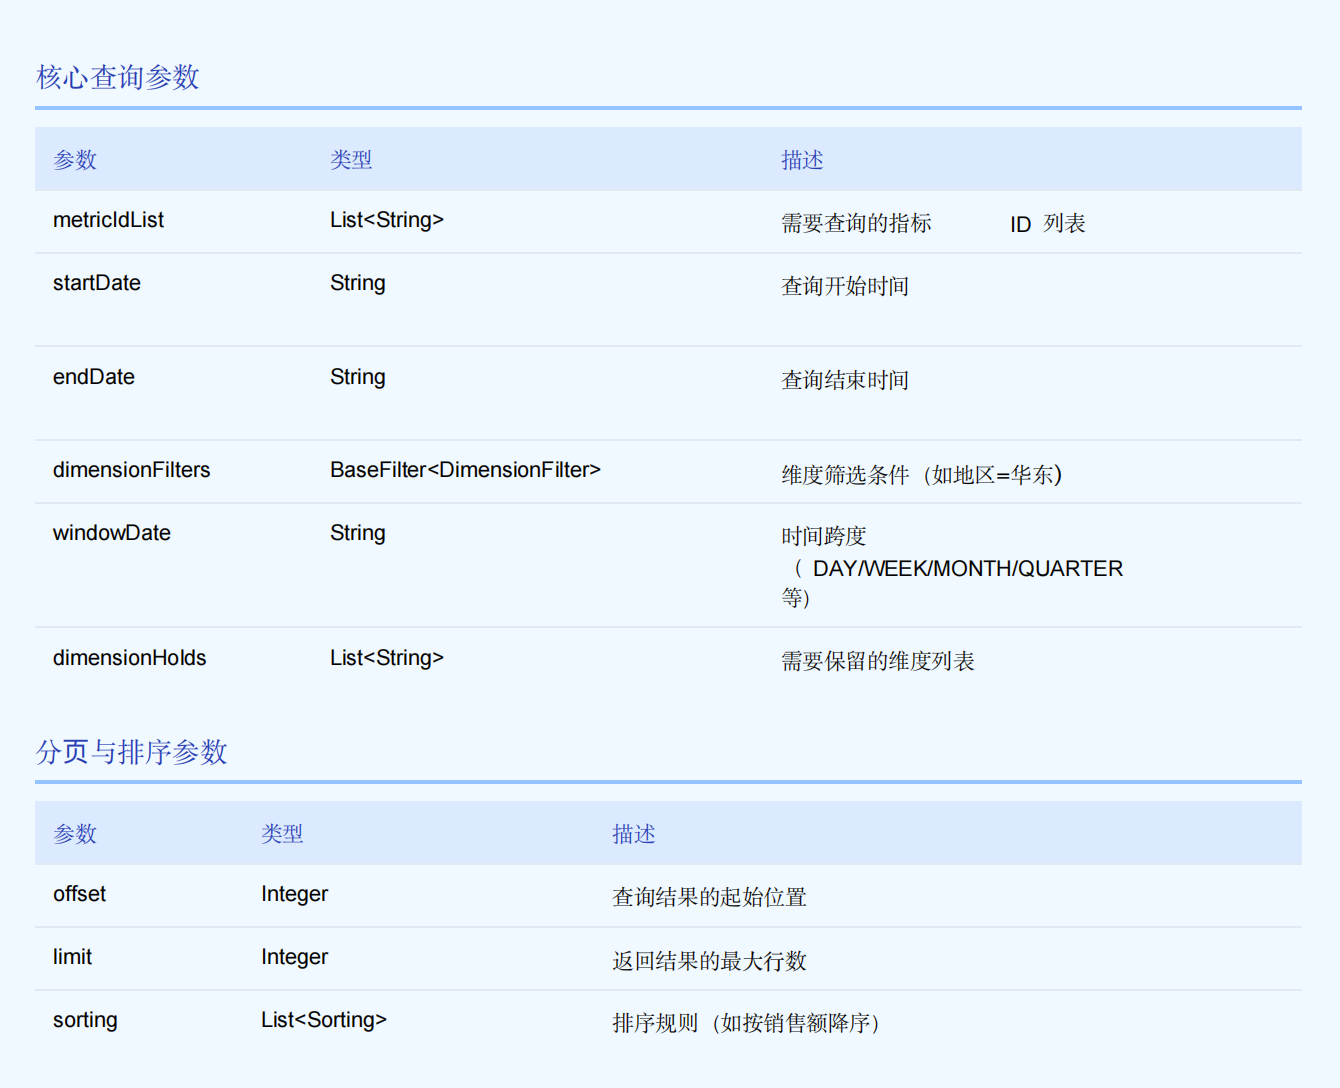1340x1088 pixels.
Task: Select the endDate parameter name
Action: pos(94,377)
